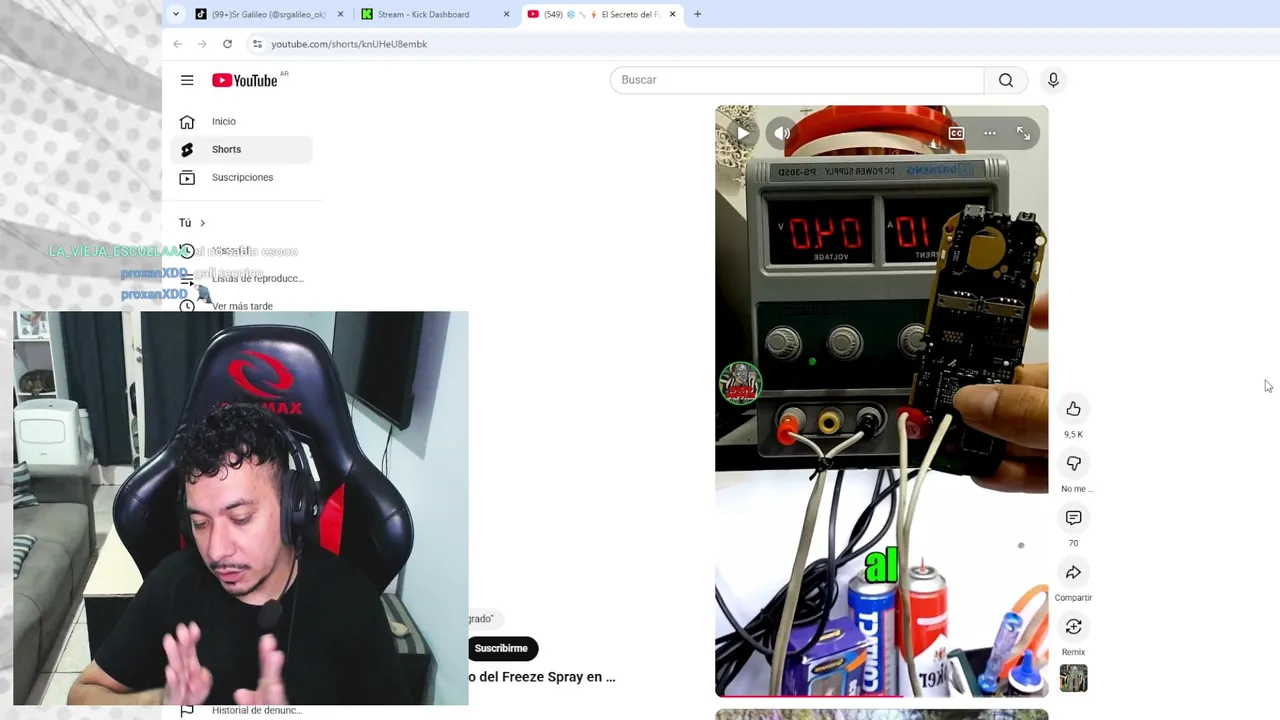Viewport: 1280px width, 720px height.
Task: Click the comment count 70
Action: point(1073,544)
